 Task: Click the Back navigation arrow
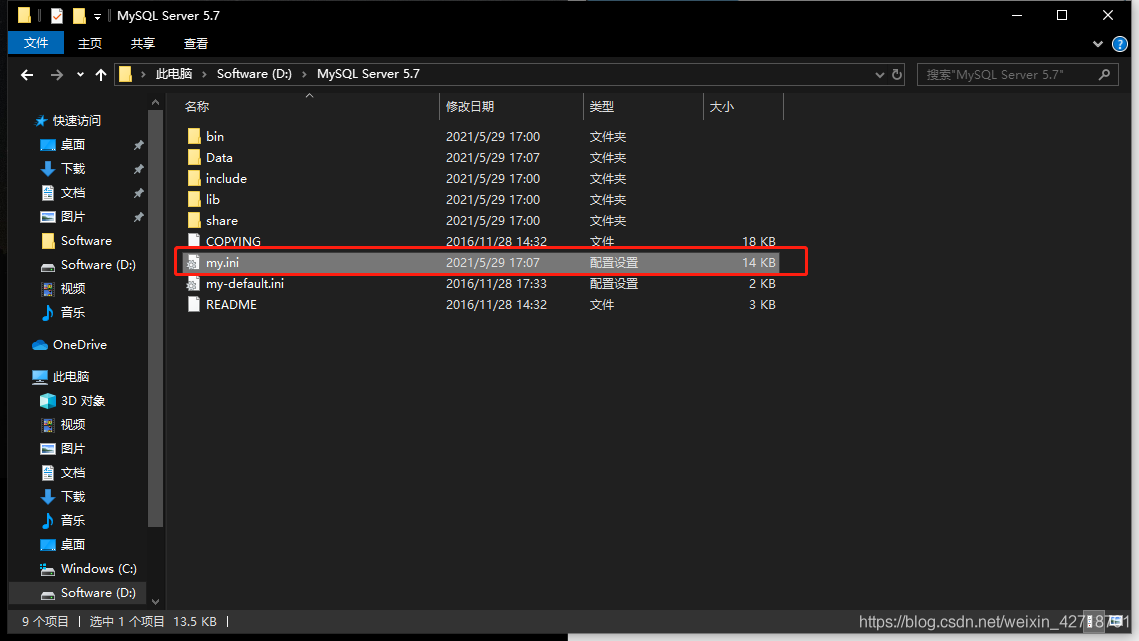pos(27,74)
